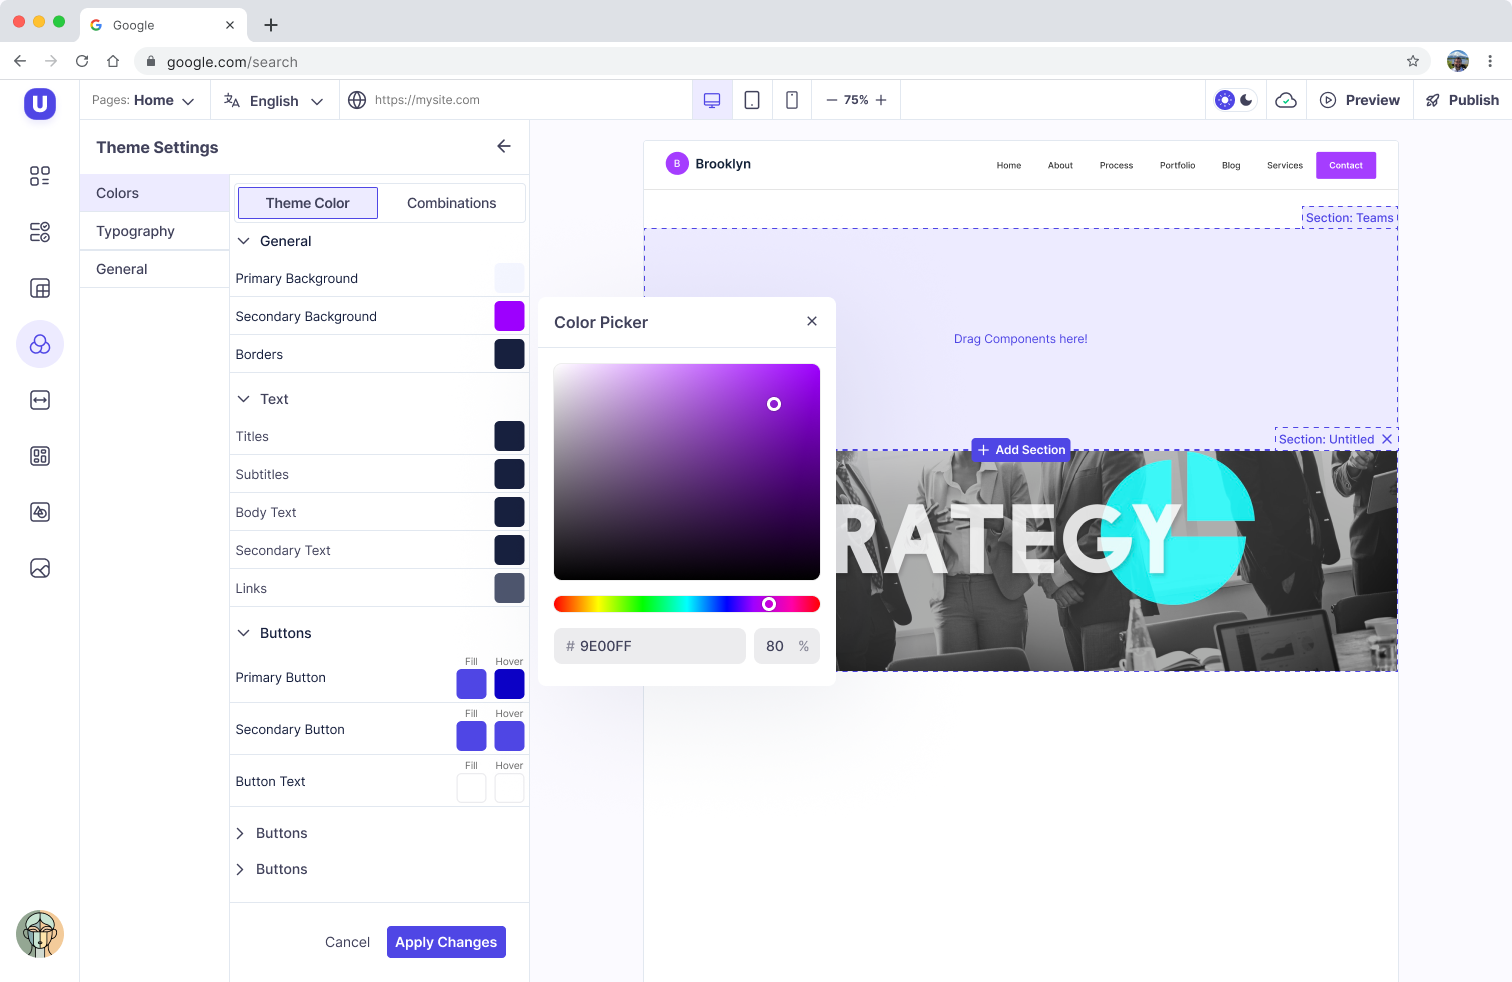Toggle the Colors settings tab selection
Screen dimensions: 1512x982
(117, 193)
